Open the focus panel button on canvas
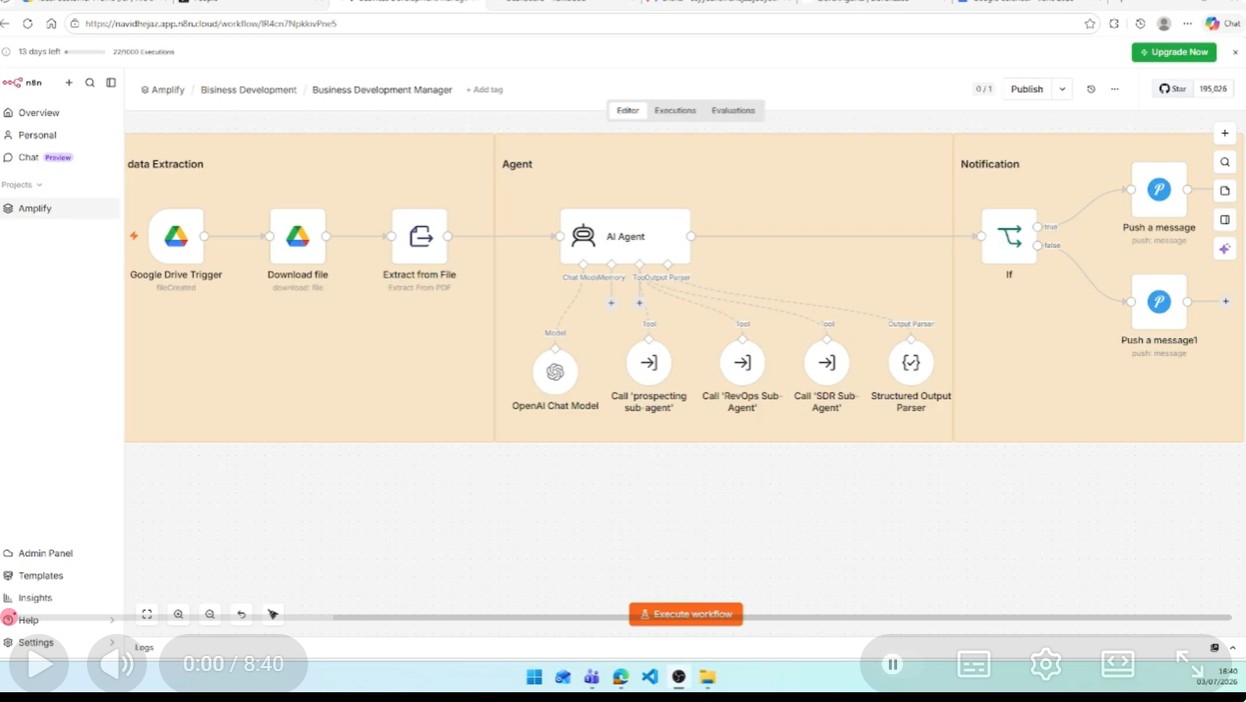The height and width of the screenshot is (702, 1246). [x=1225, y=220]
